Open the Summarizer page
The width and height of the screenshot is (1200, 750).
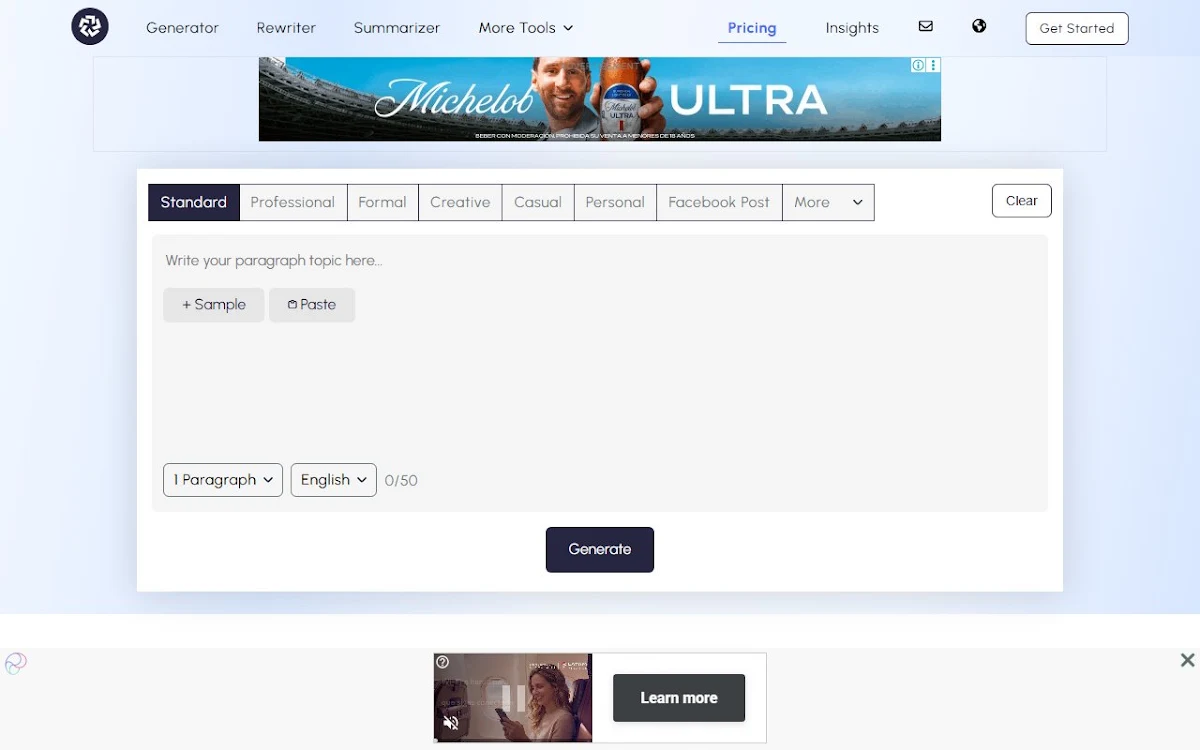397,28
